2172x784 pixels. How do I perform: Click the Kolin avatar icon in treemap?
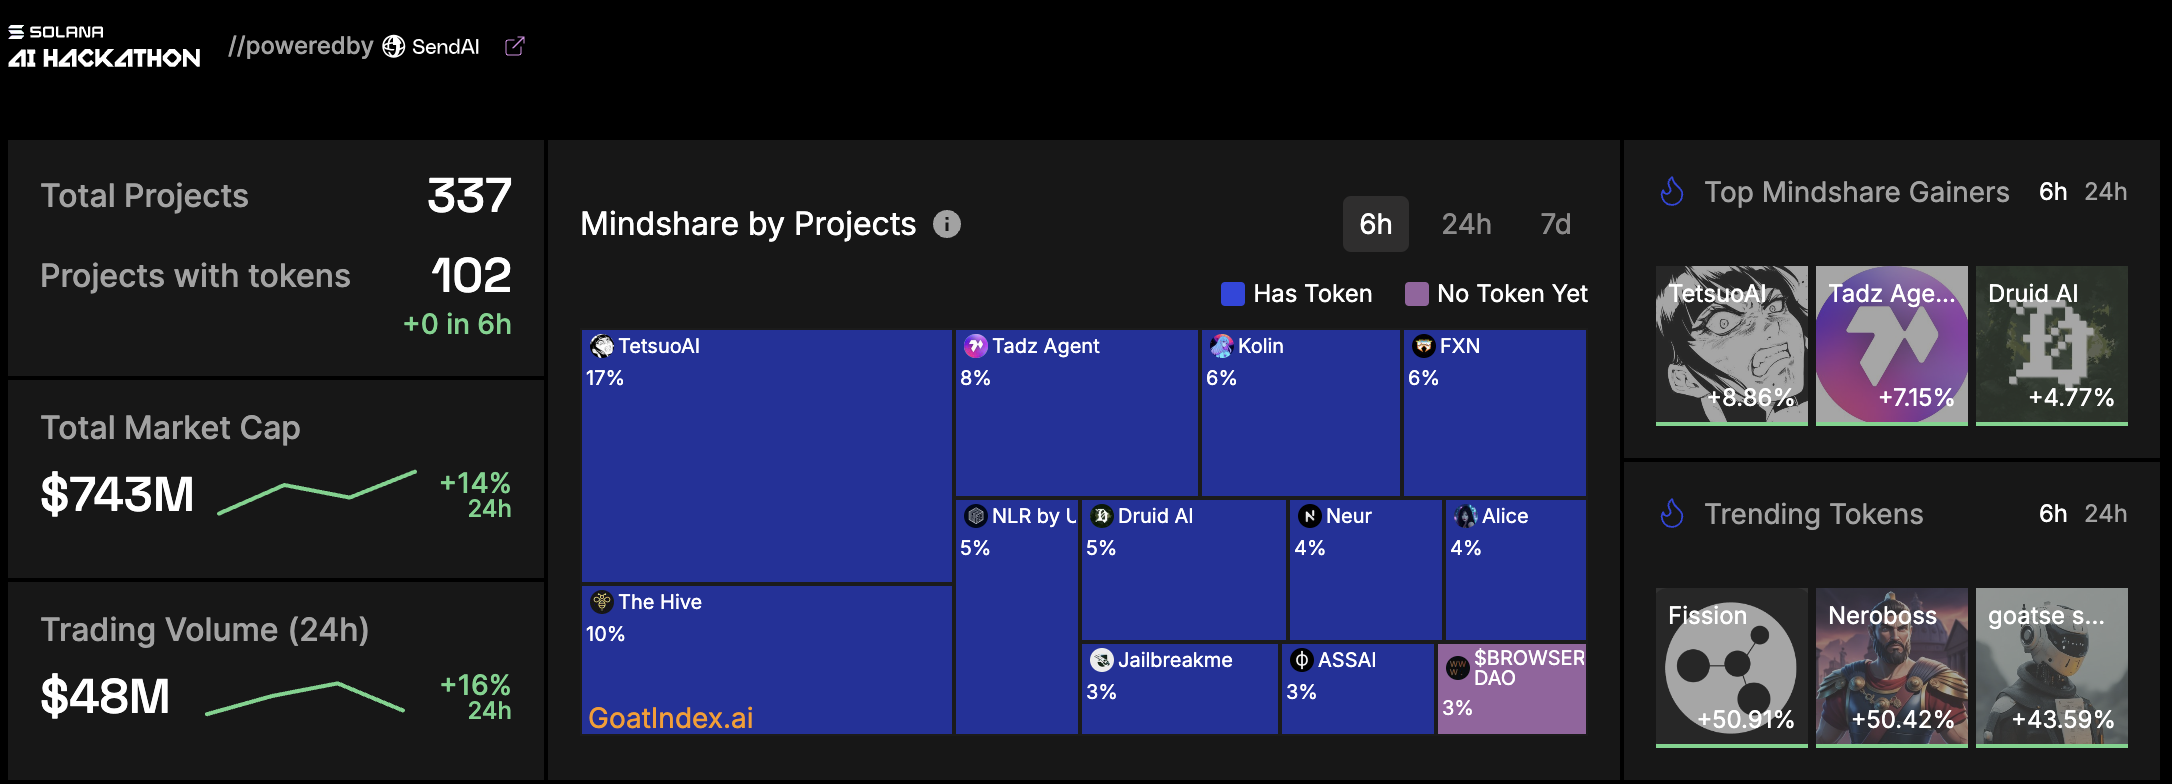[1221, 346]
